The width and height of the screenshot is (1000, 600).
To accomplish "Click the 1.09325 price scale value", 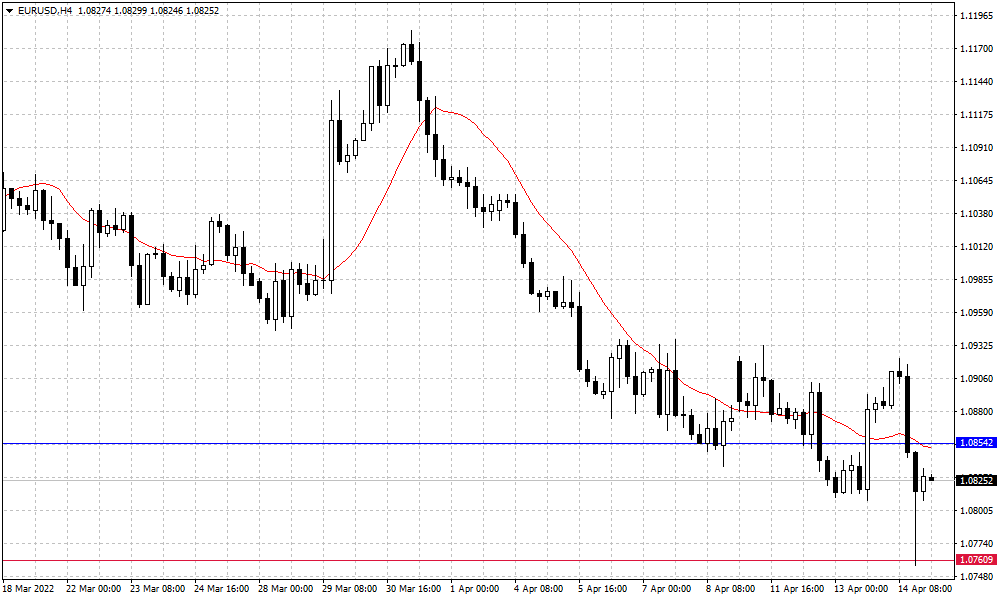I will tap(976, 346).
